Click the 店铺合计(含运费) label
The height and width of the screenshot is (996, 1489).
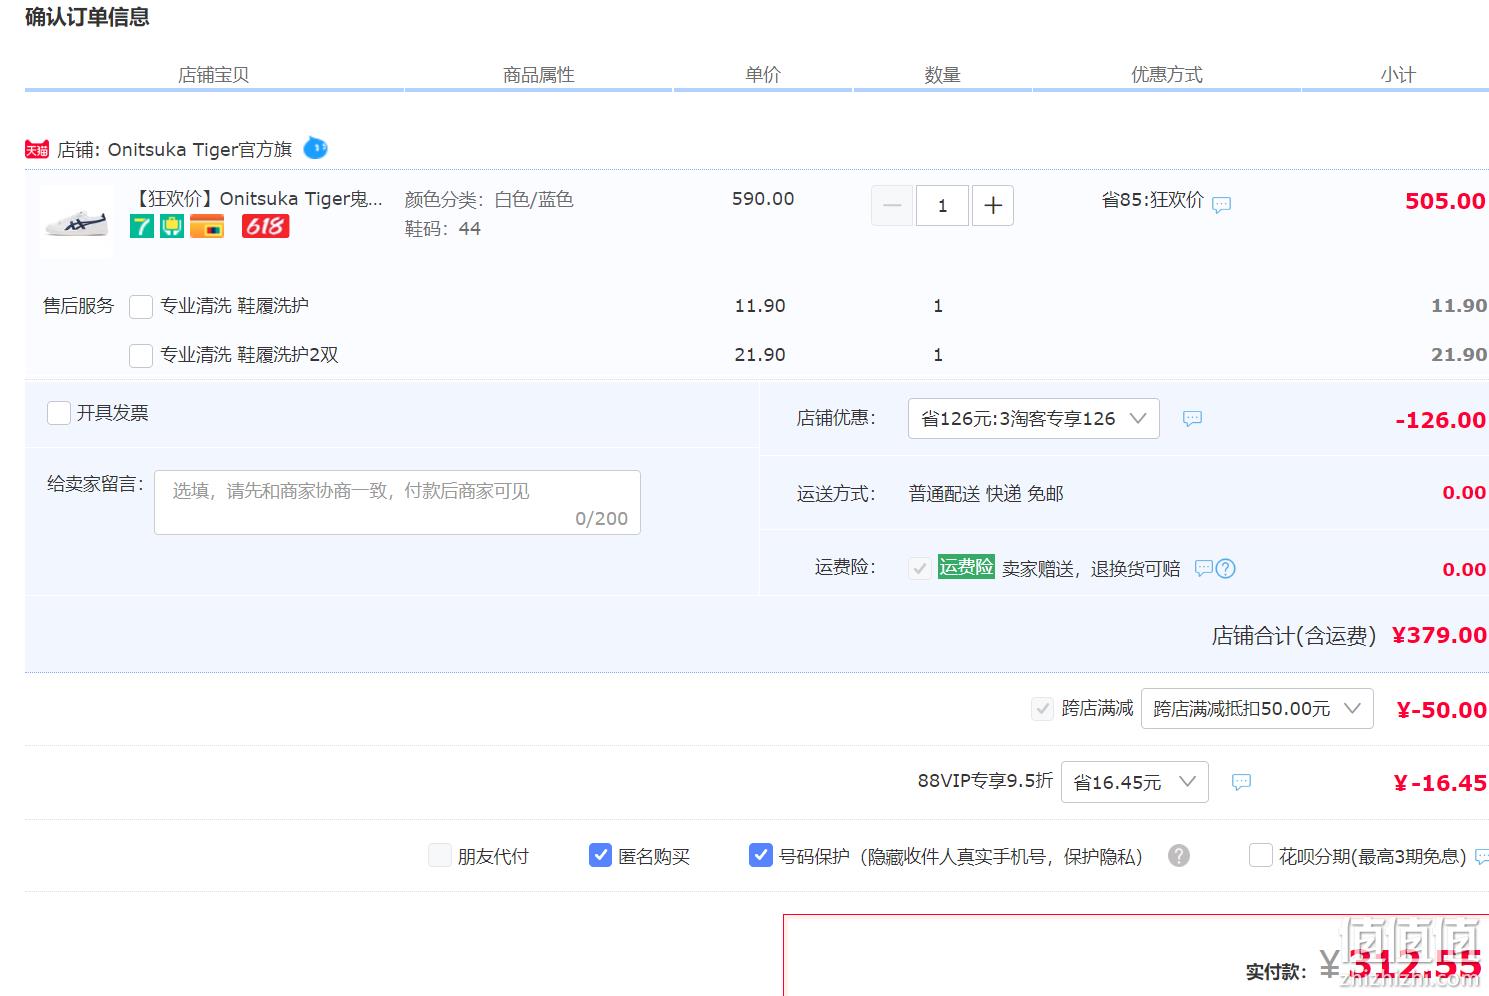(x=1294, y=636)
